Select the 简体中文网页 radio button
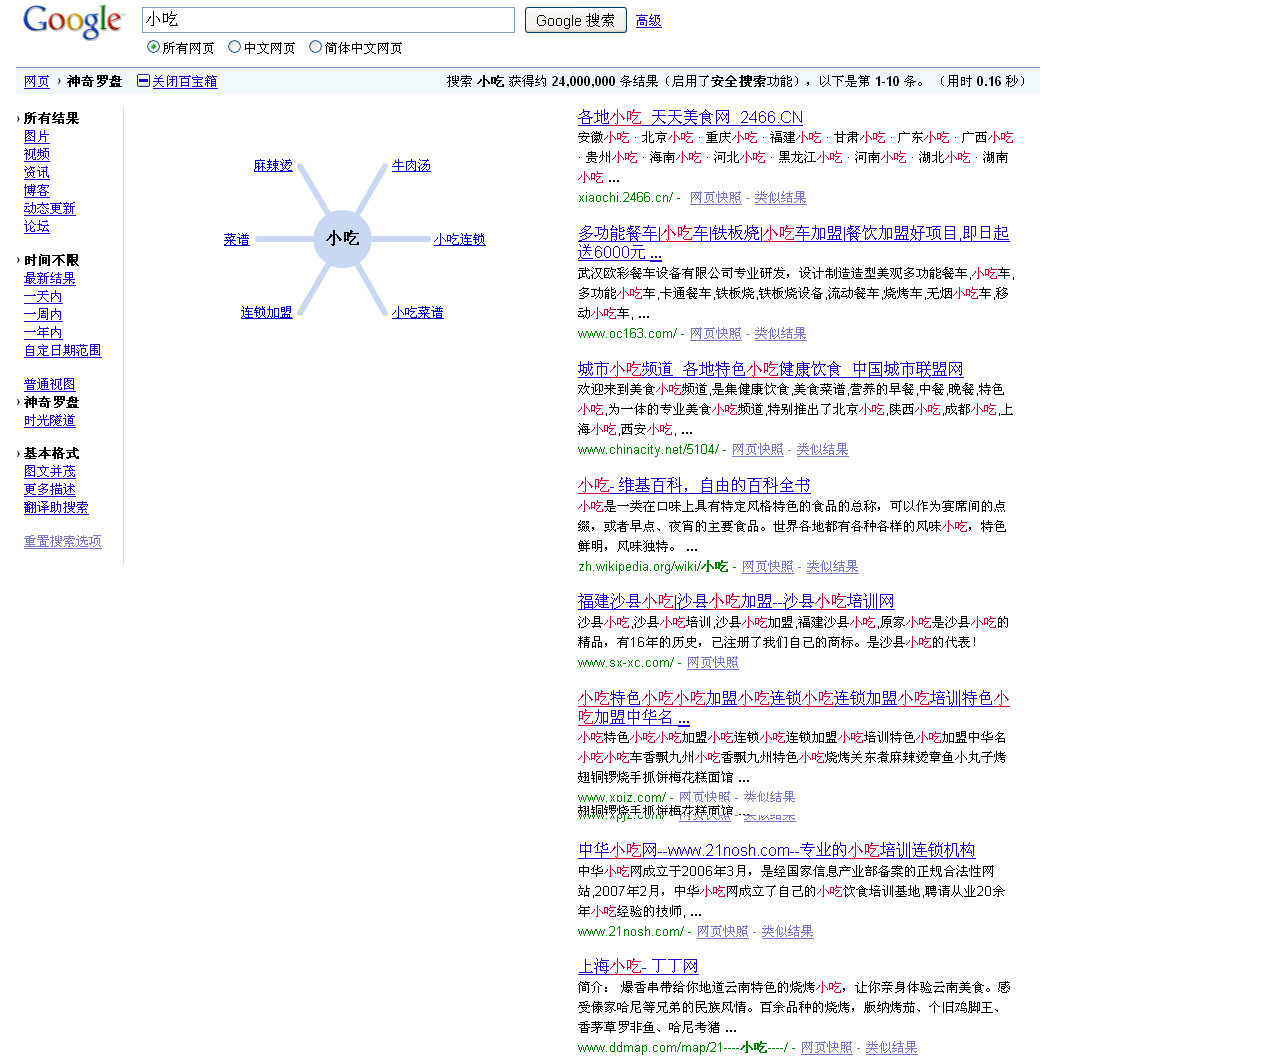The width and height of the screenshot is (1263, 1057). pyautogui.click(x=315, y=47)
